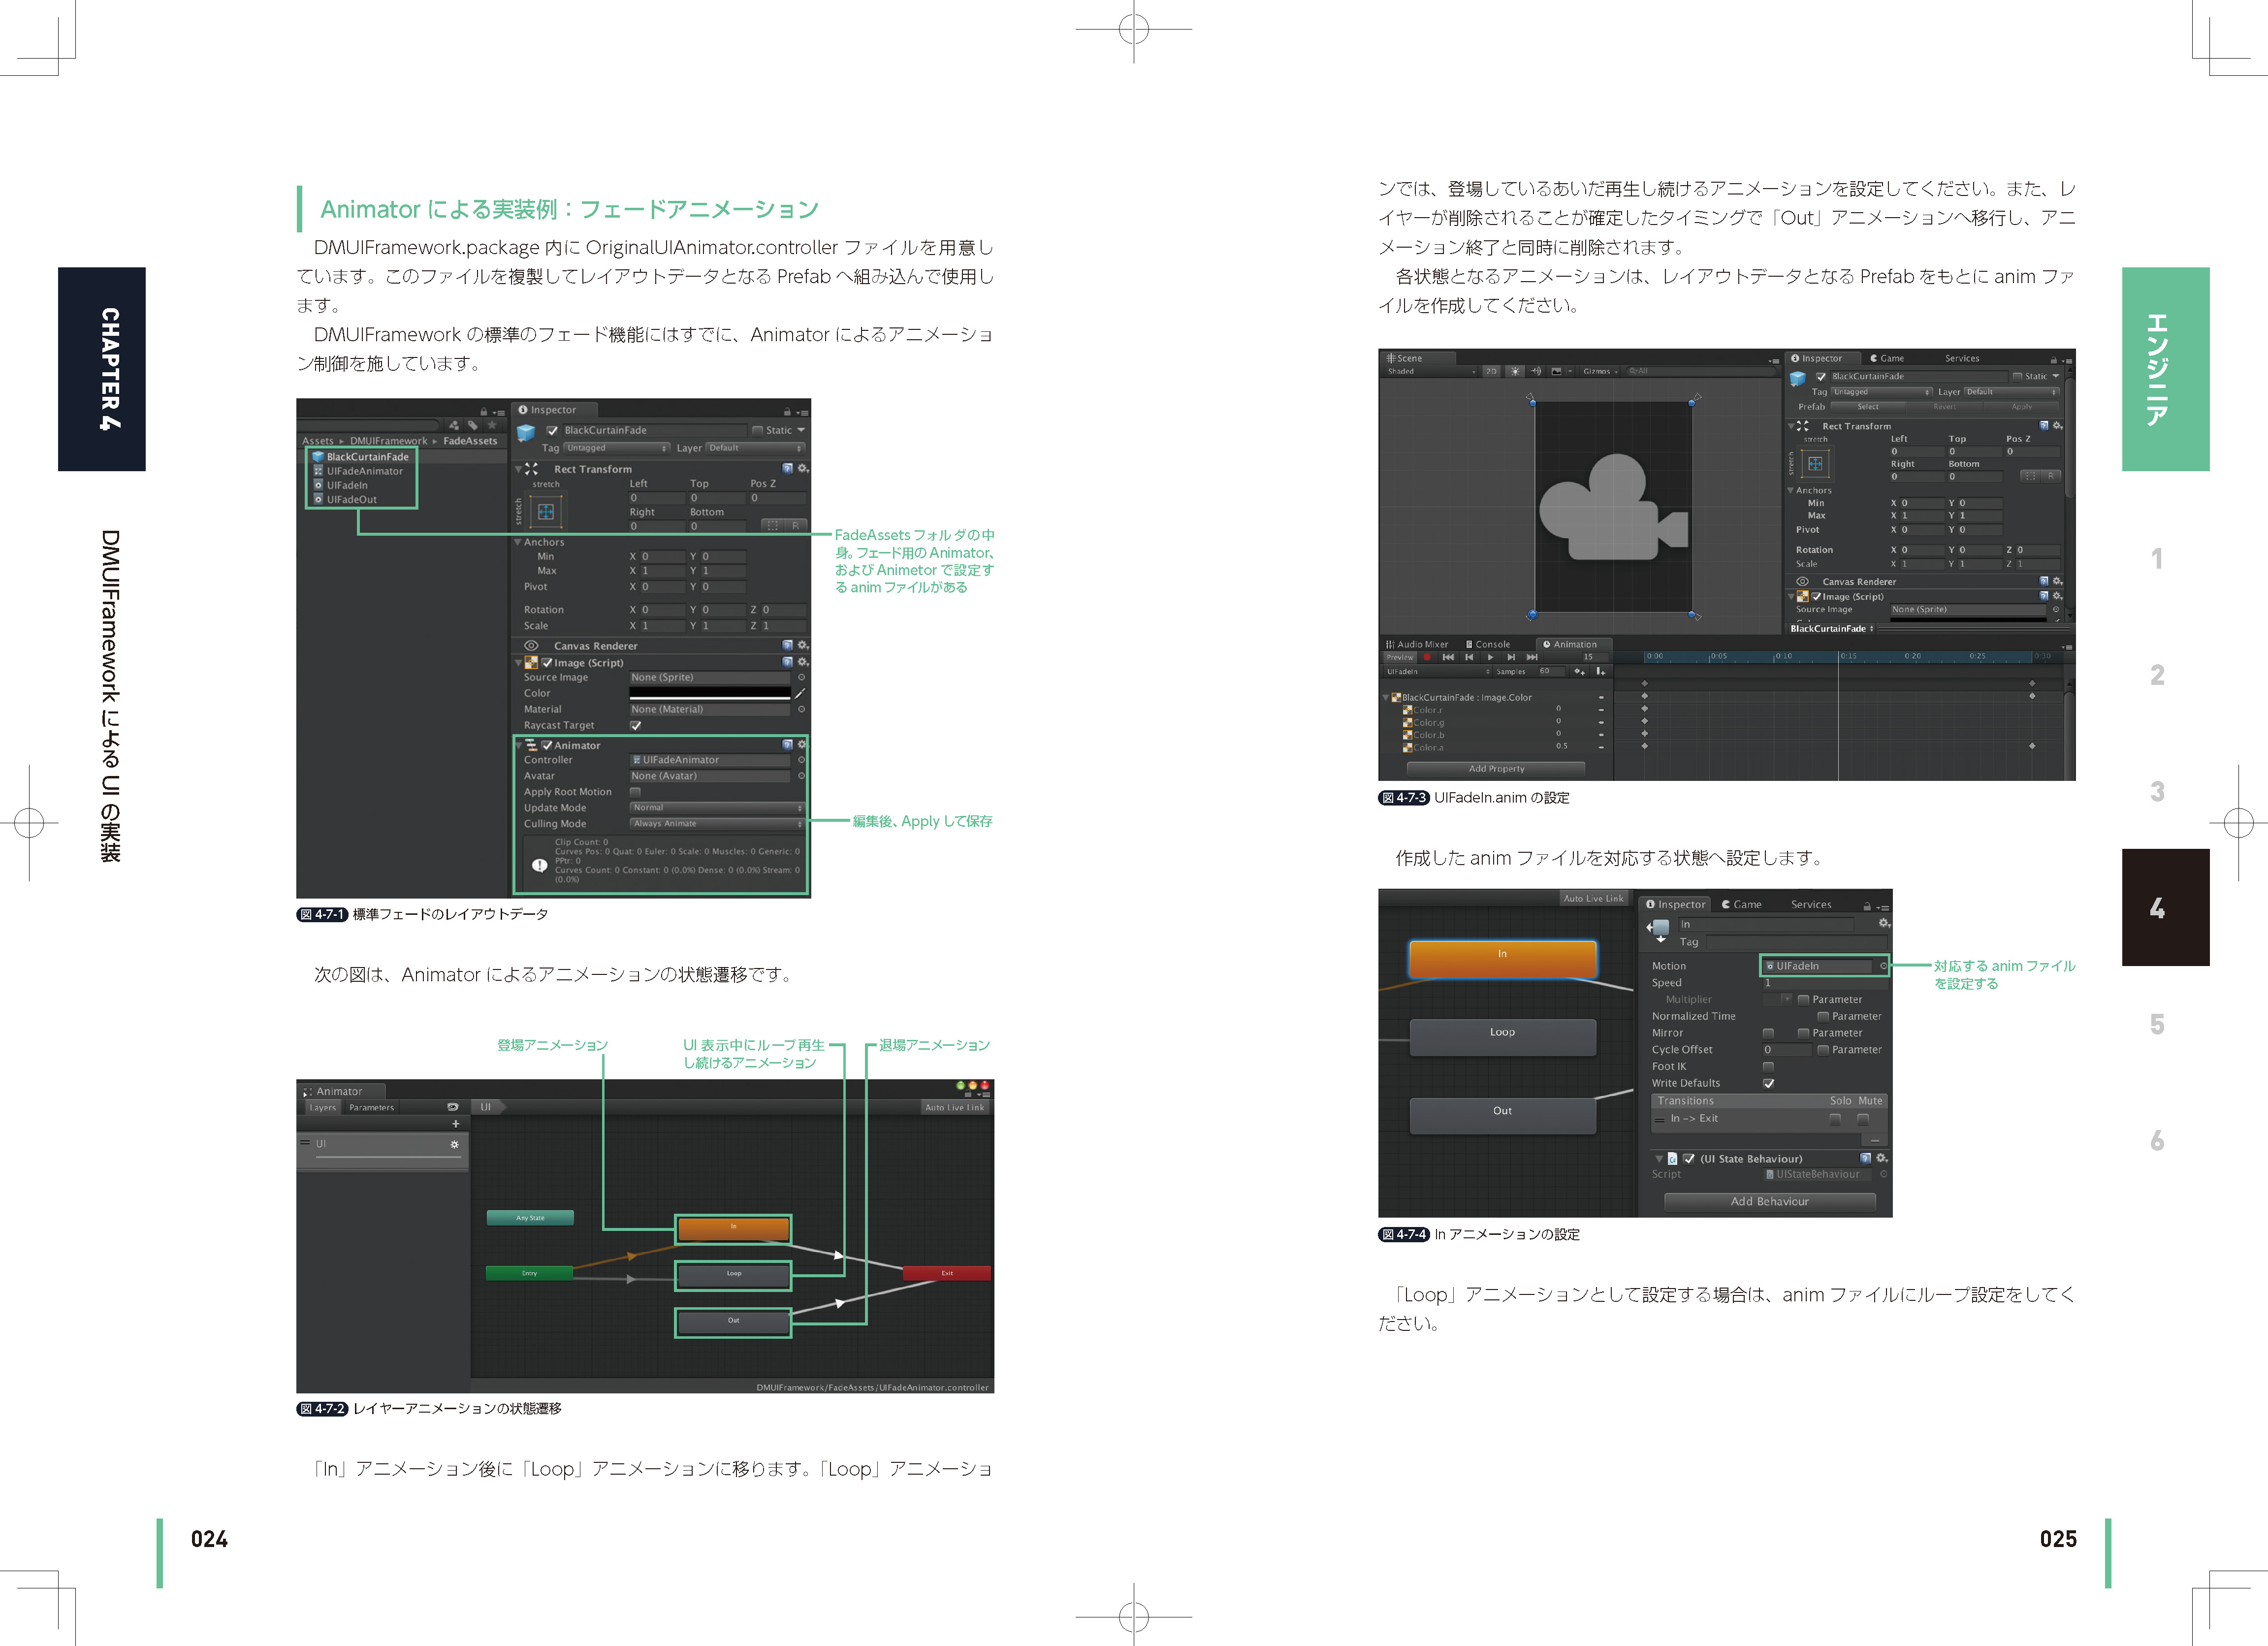Switch to the Console tab
This screenshot has width=2268, height=1646.
click(1488, 644)
